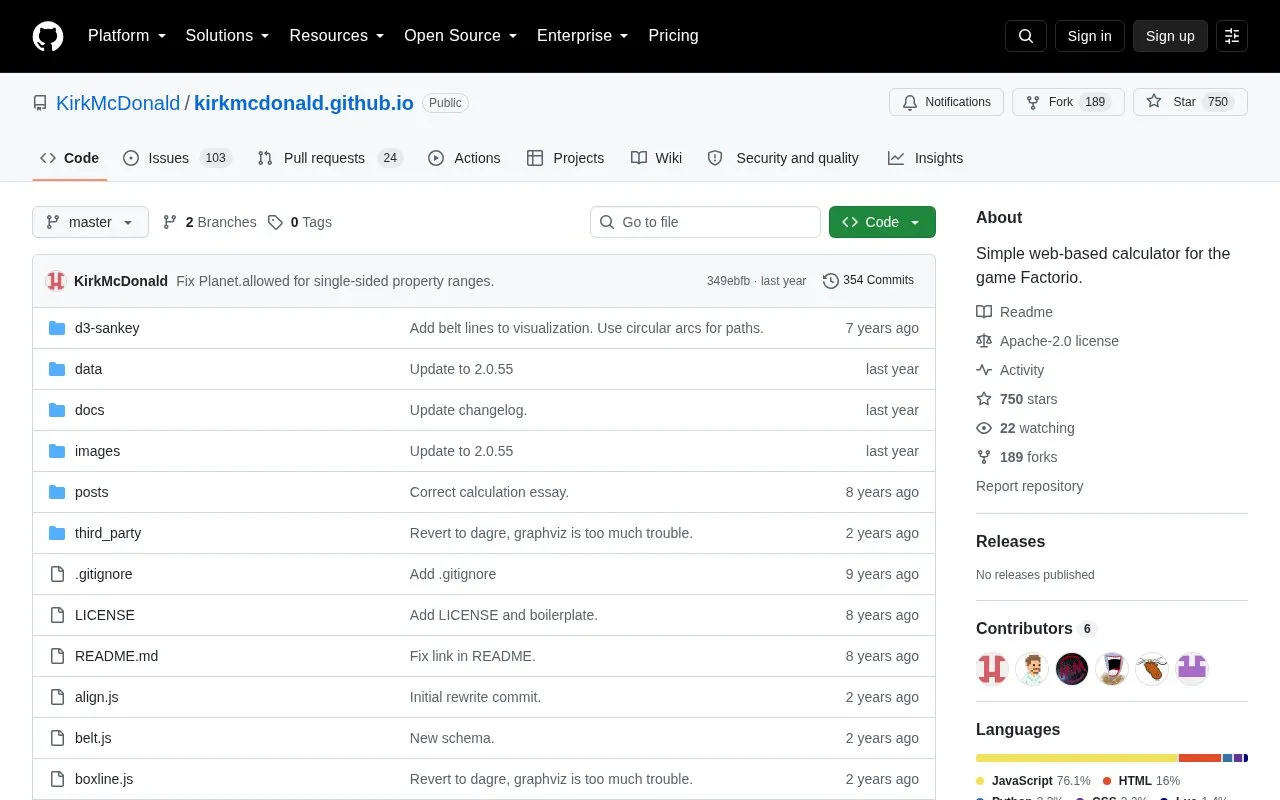
Task: Click the Sign in button
Action: click(x=1089, y=36)
